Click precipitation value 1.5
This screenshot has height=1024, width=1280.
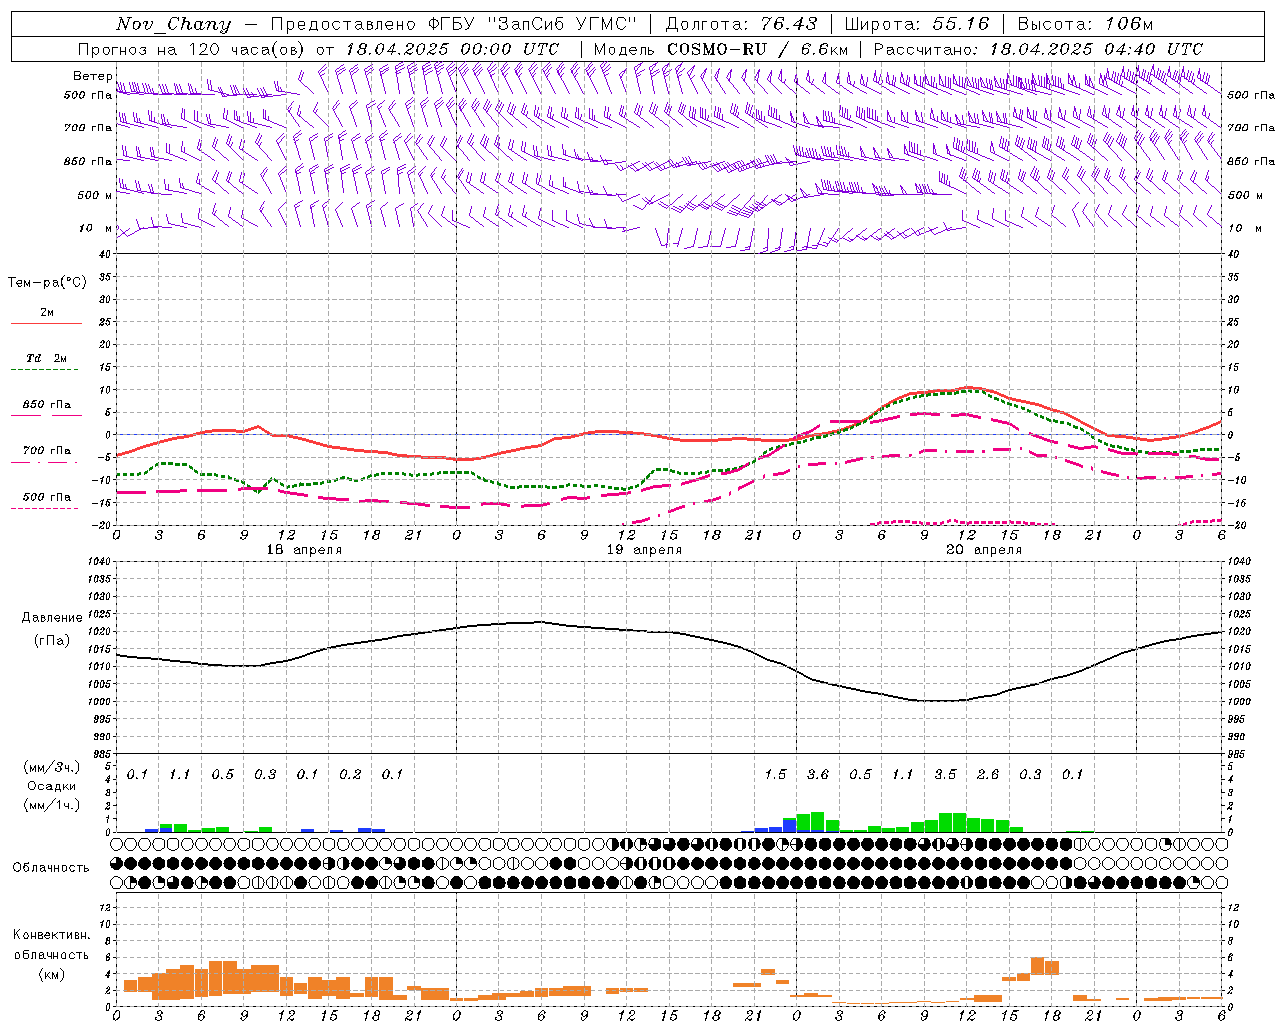tap(775, 774)
